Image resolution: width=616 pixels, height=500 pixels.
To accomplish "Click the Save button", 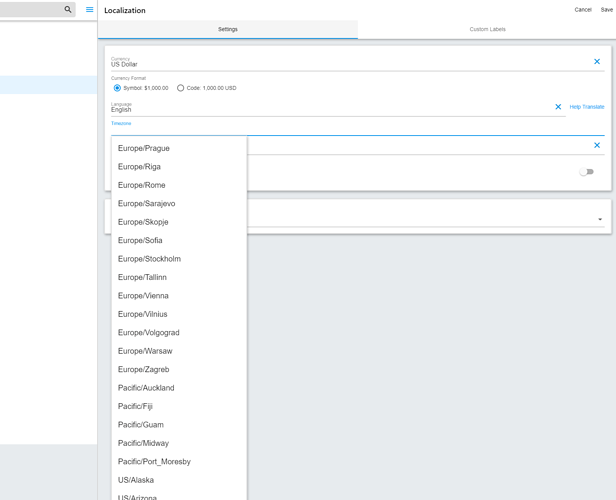I will pos(607,10).
